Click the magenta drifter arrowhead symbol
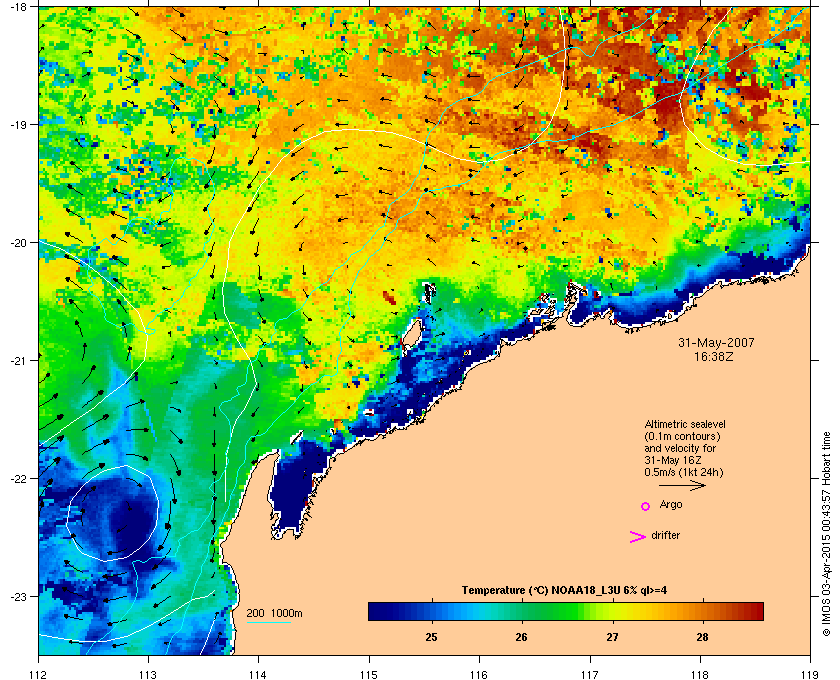Image resolution: width=840 pixels, height=680 pixels. [637, 537]
